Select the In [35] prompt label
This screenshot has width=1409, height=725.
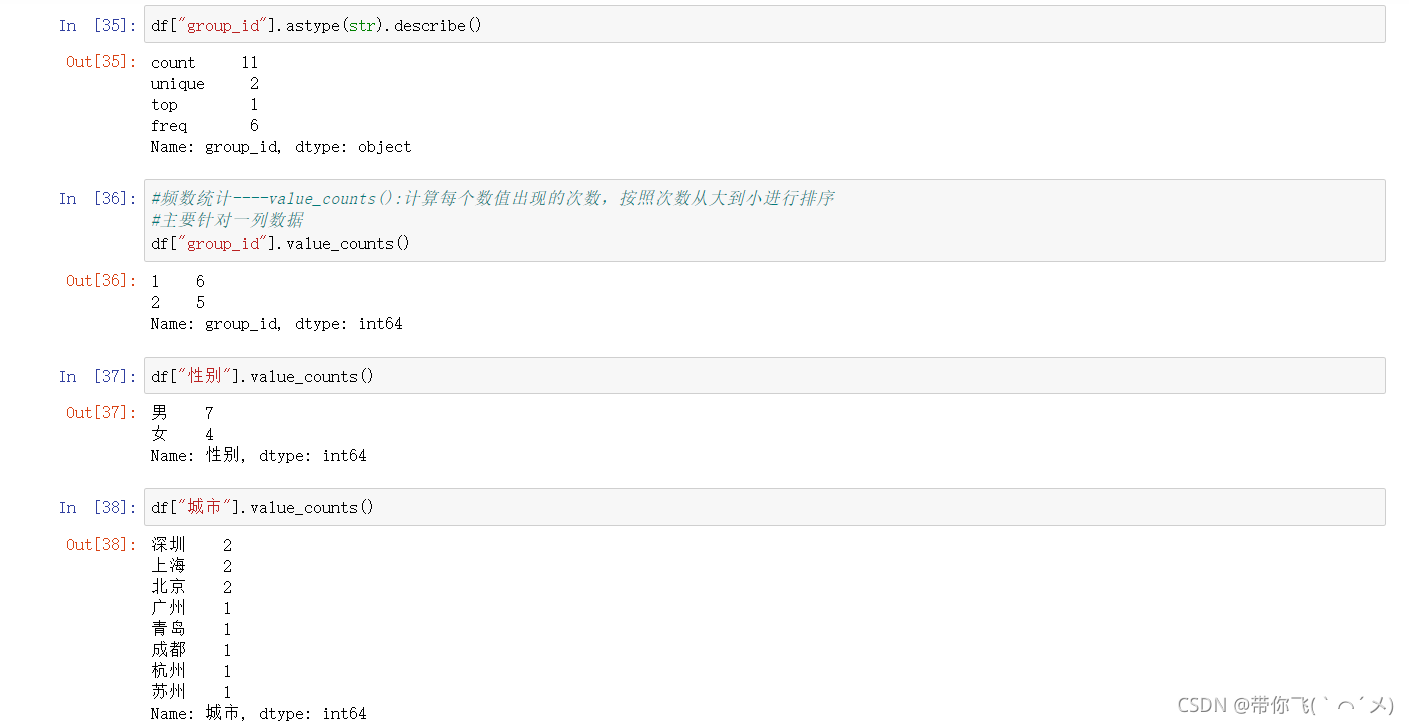pyautogui.click(x=97, y=26)
